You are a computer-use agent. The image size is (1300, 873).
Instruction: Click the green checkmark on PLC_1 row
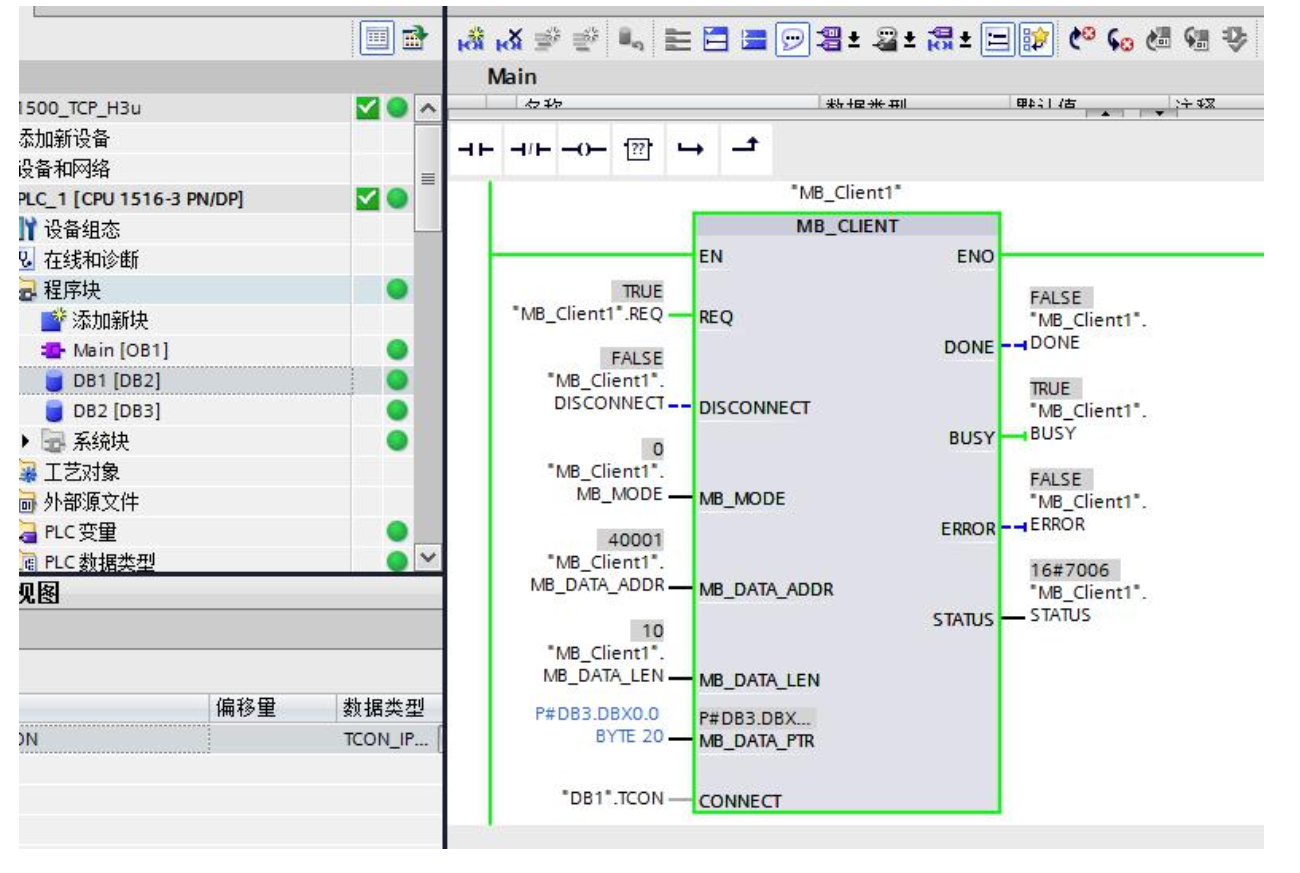(368, 199)
